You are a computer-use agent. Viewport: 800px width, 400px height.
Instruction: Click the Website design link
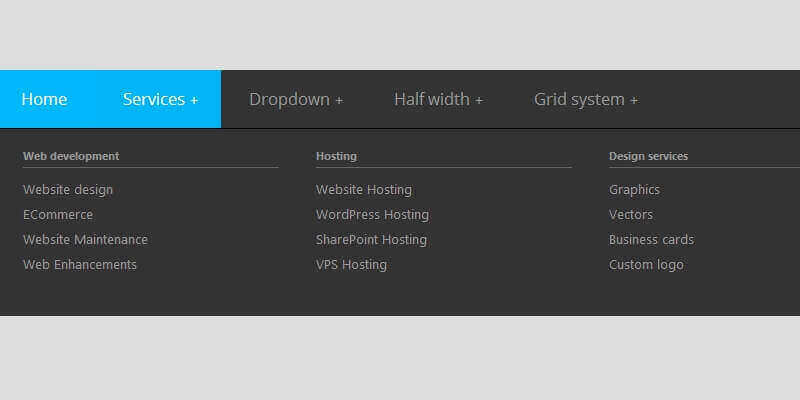pos(68,190)
